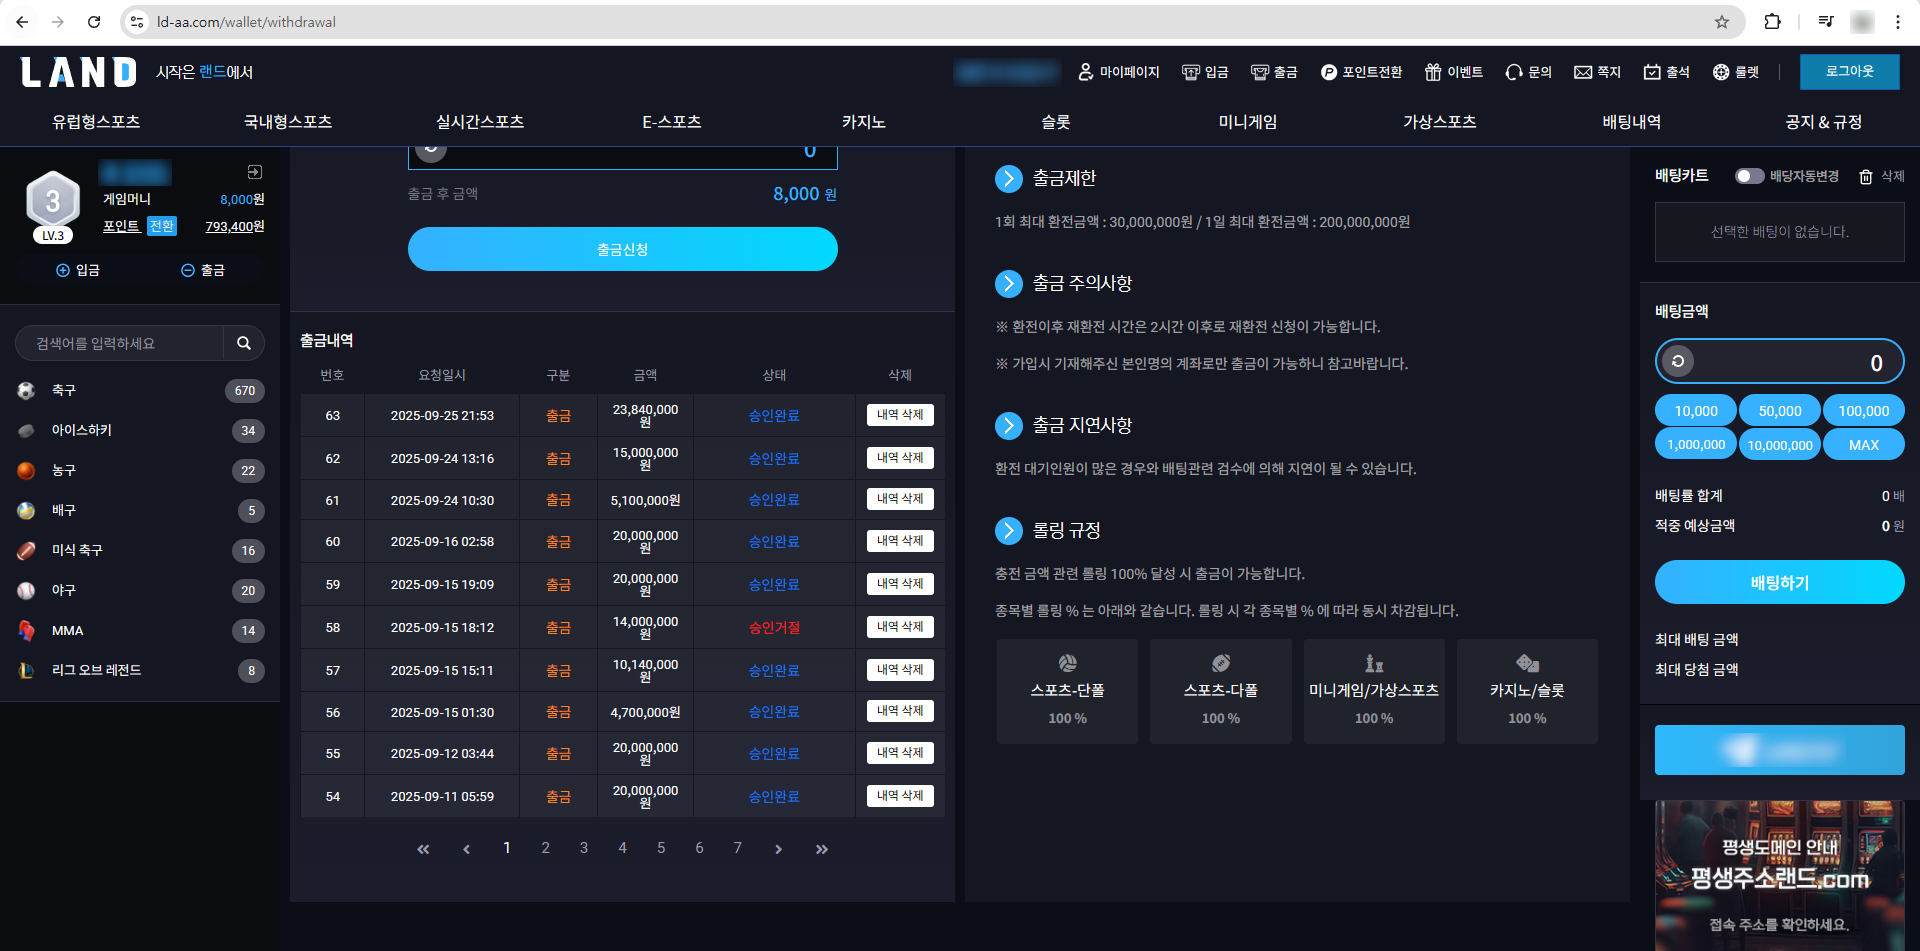Open 포인트전환 in the top bar

point(1361,72)
